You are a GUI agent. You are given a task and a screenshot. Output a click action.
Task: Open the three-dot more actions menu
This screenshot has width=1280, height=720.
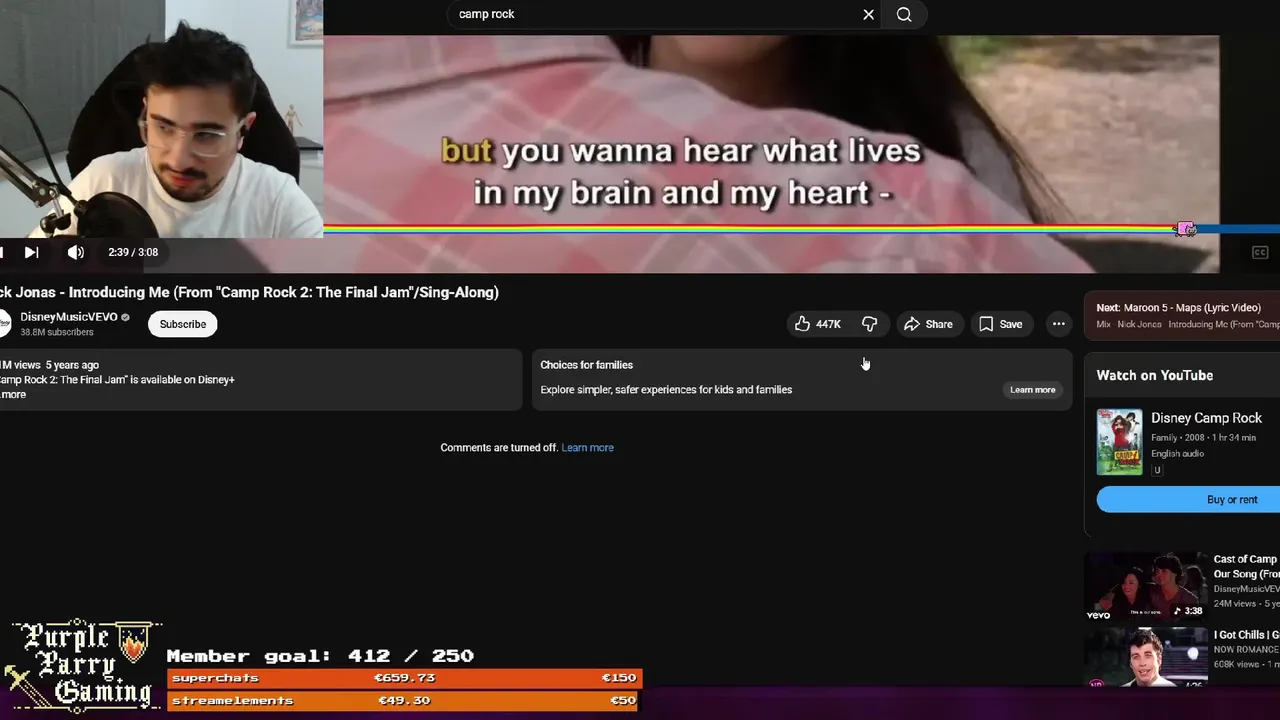[x=1058, y=324]
